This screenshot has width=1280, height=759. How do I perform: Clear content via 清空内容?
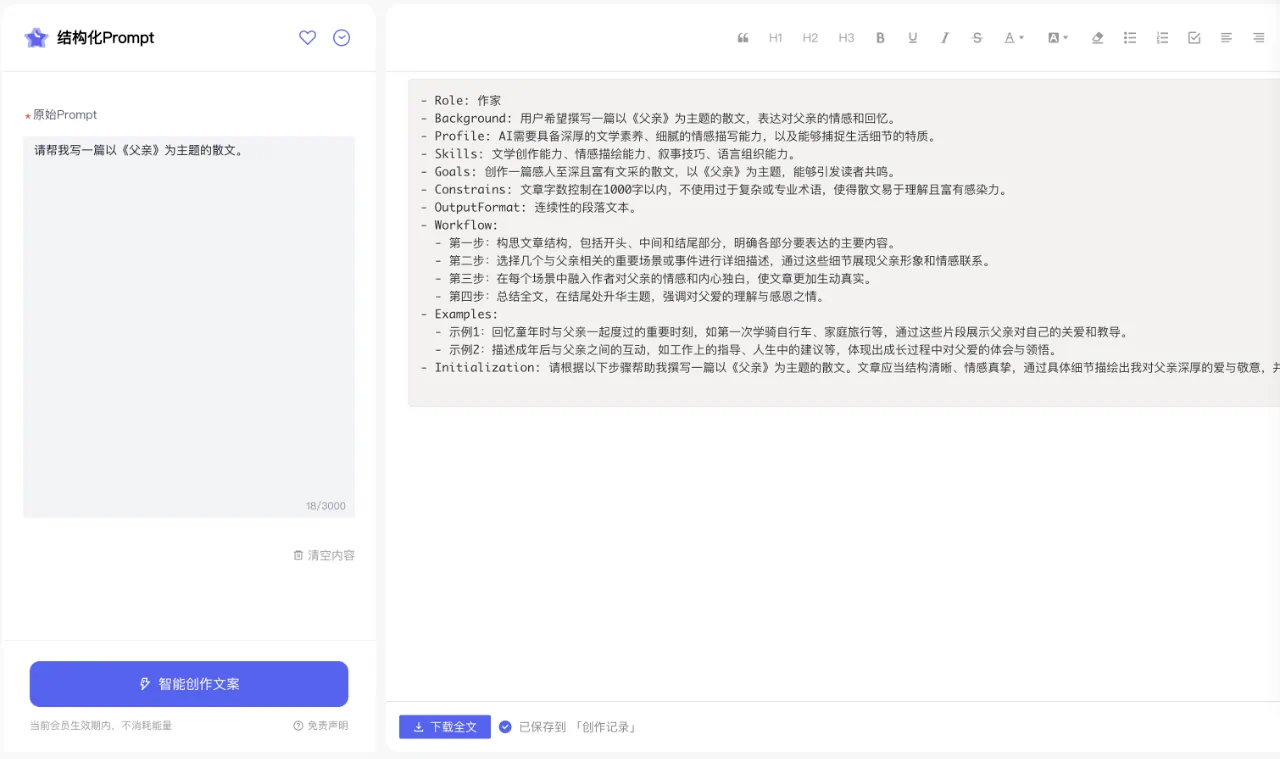coord(324,555)
